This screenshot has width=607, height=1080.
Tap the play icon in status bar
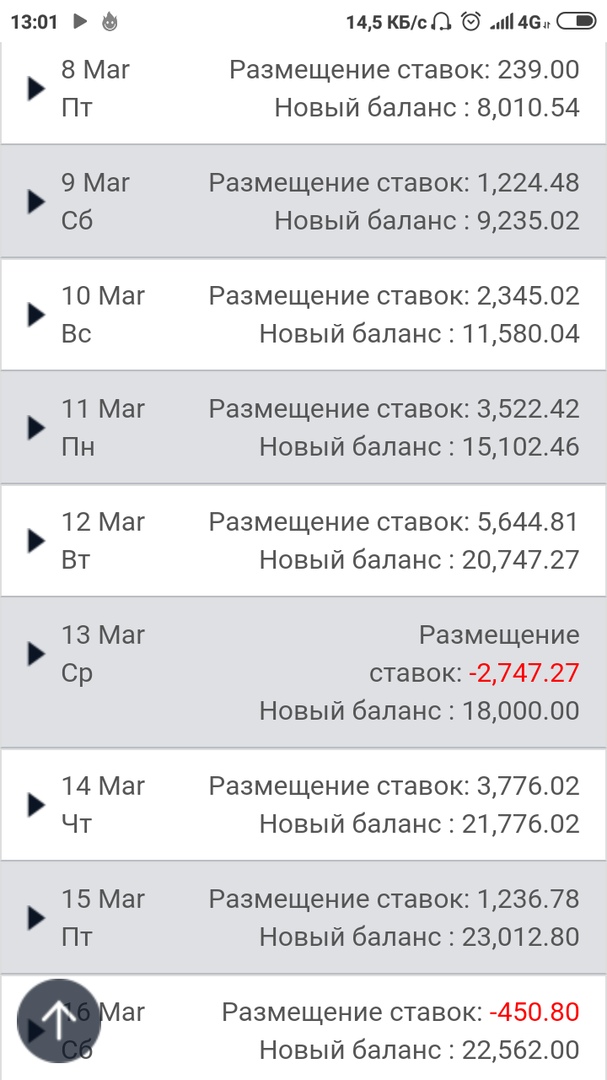click(x=80, y=21)
